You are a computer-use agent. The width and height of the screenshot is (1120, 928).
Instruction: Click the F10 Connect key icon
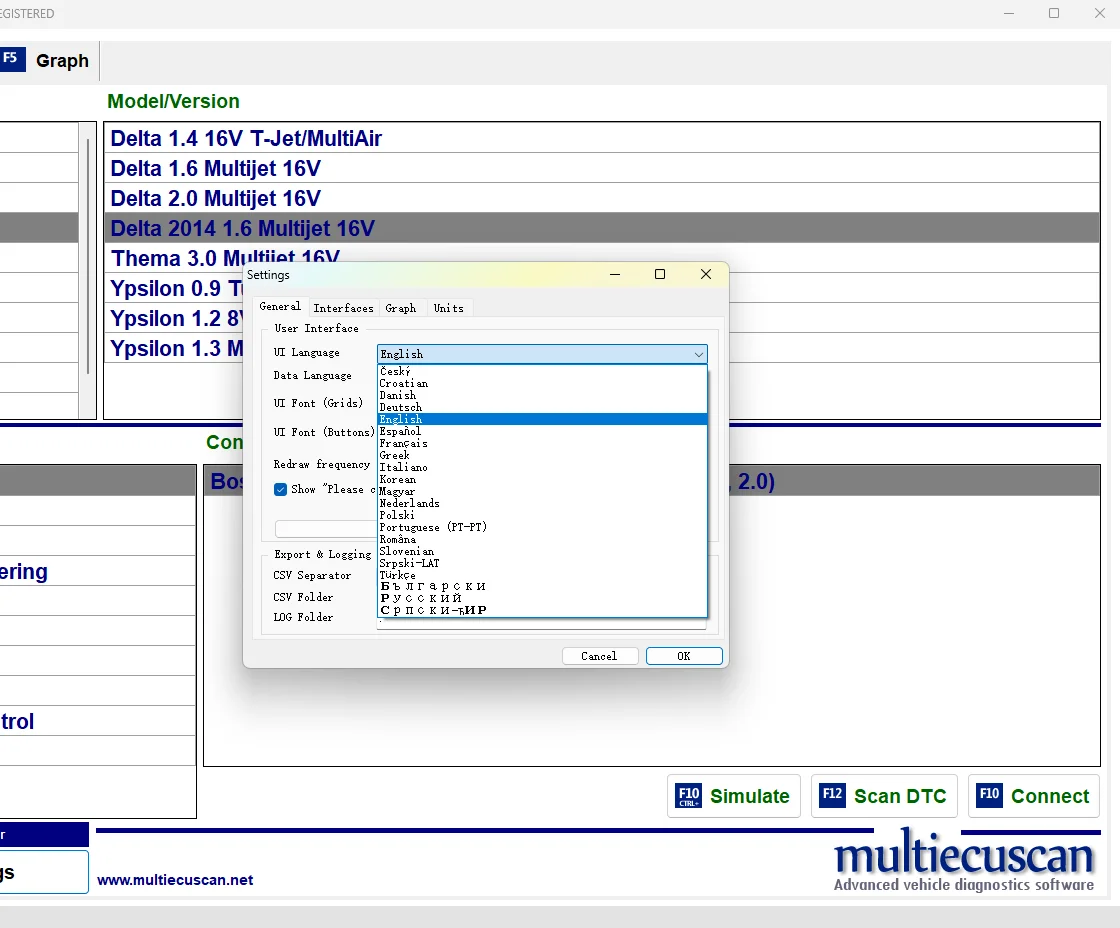pyautogui.click(x=989, y=795)
